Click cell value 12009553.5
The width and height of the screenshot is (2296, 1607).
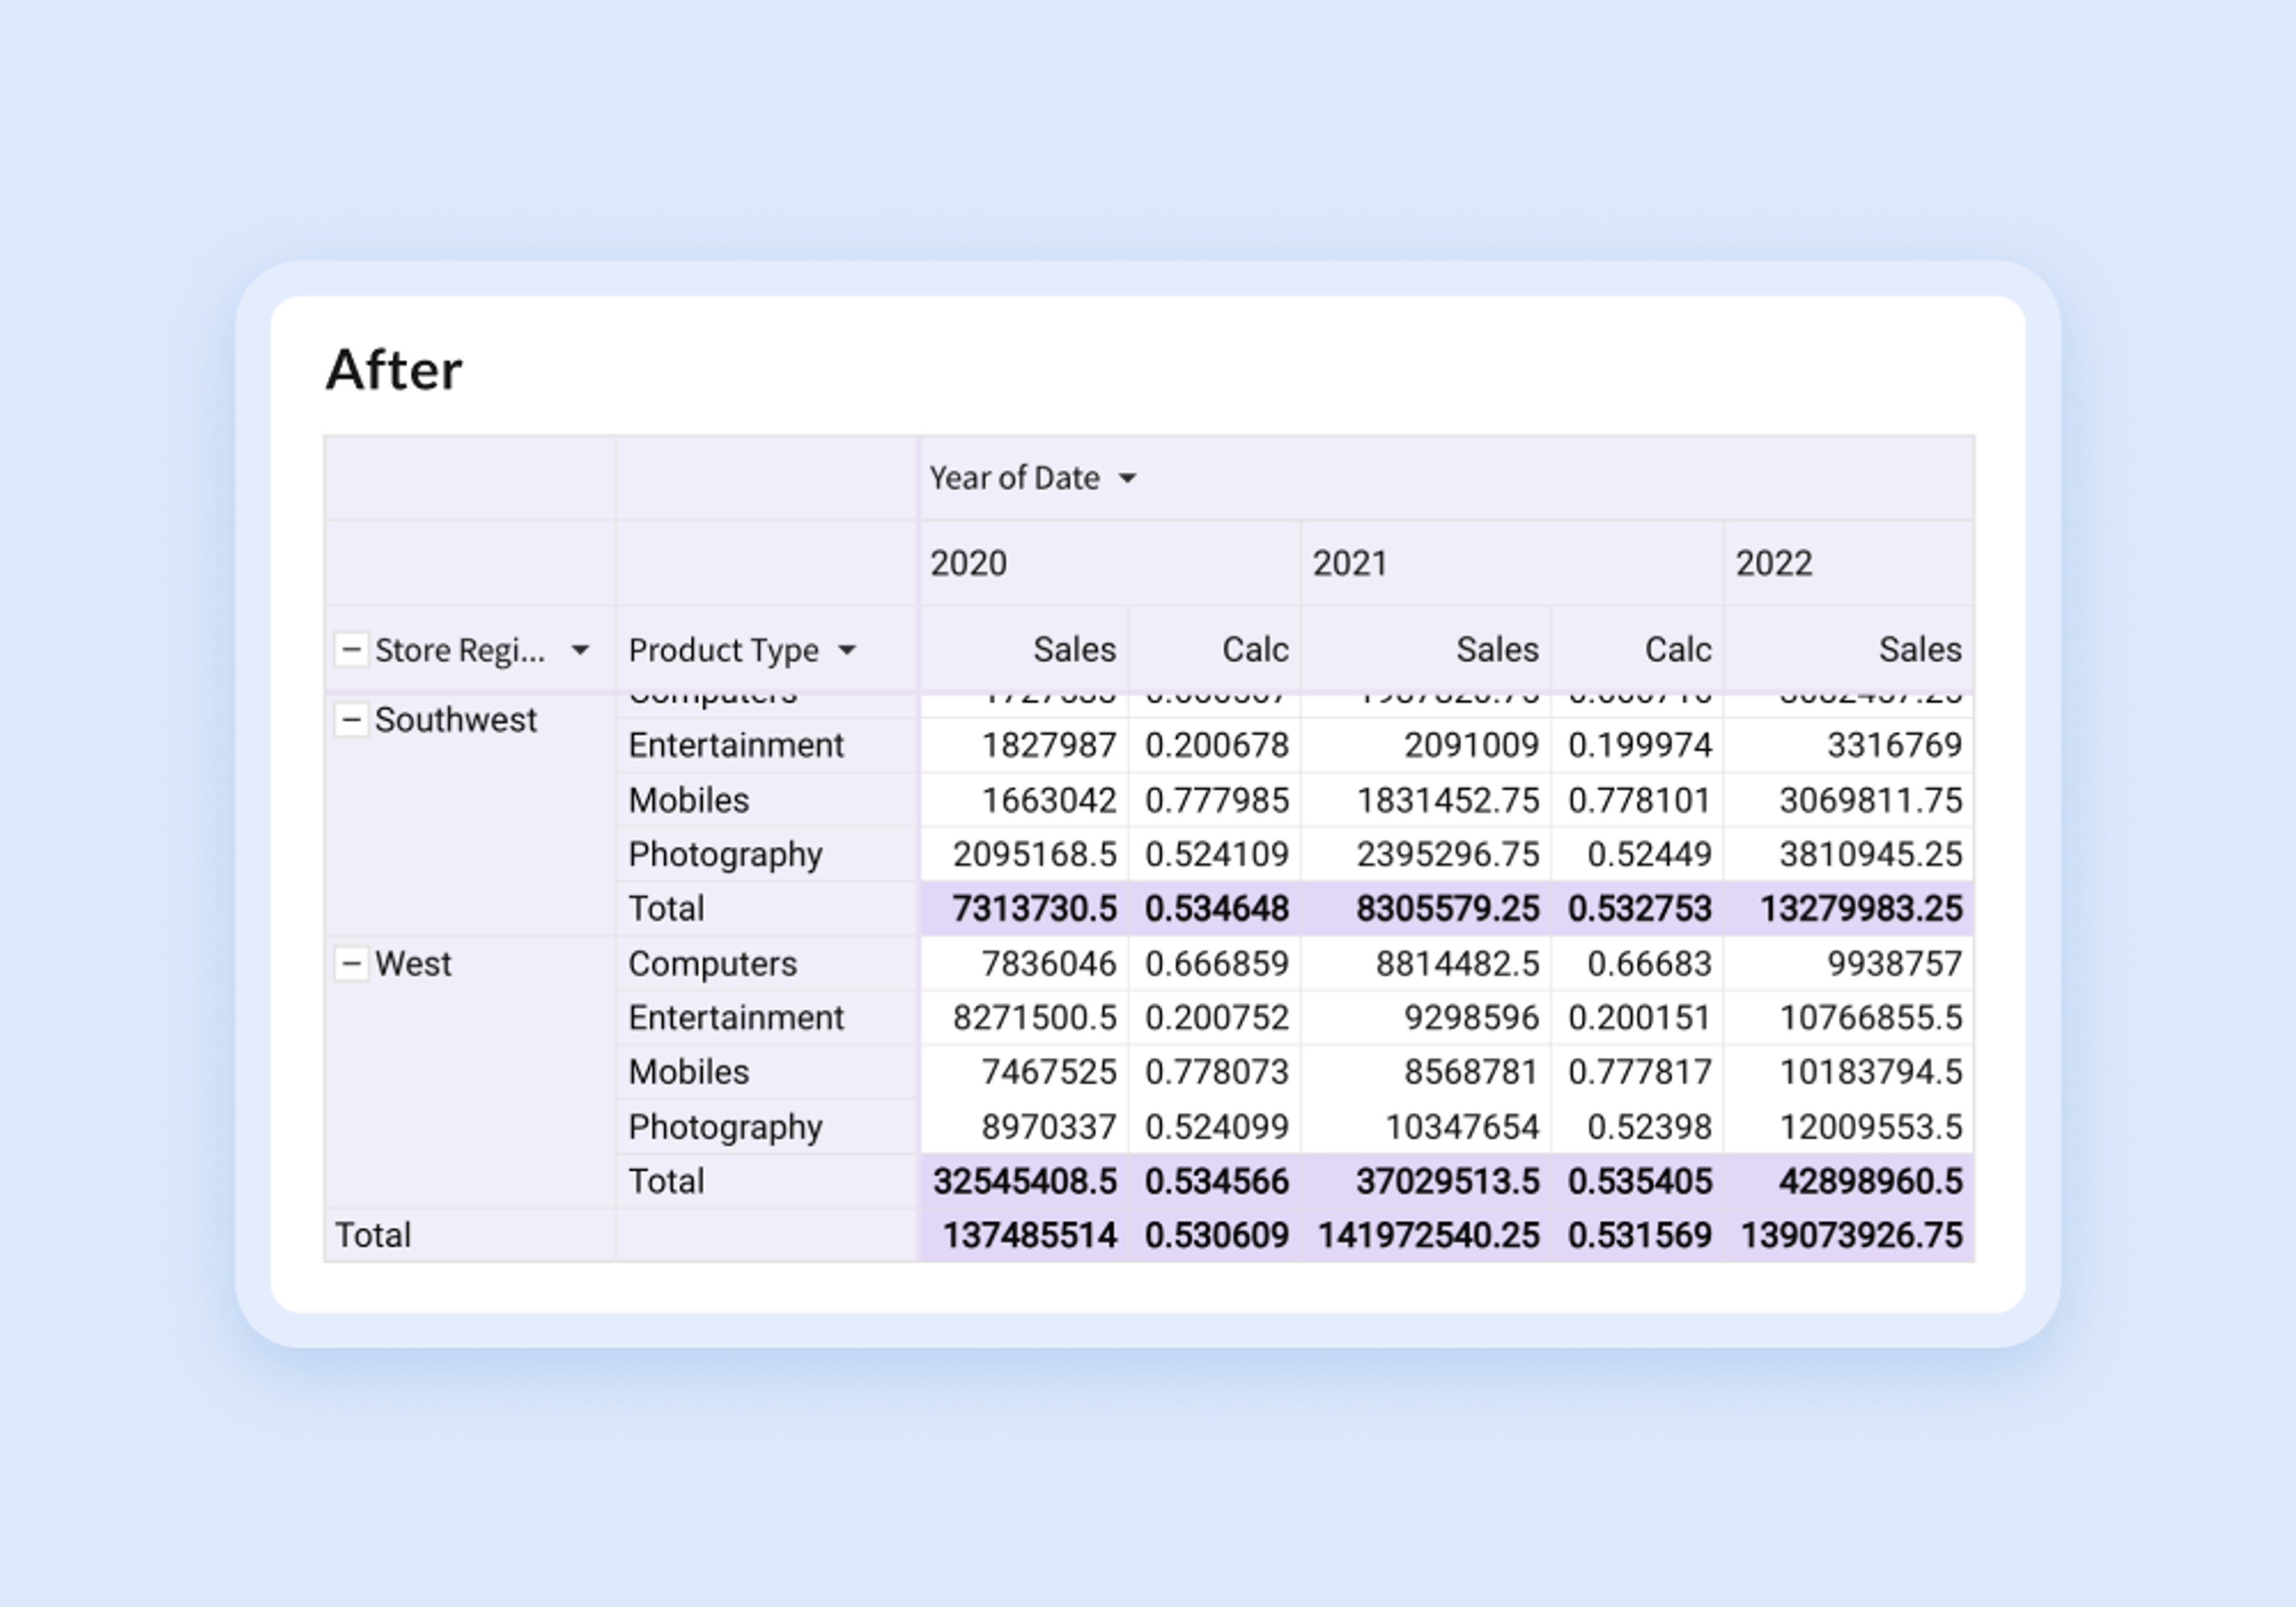pos(1870,1127)
